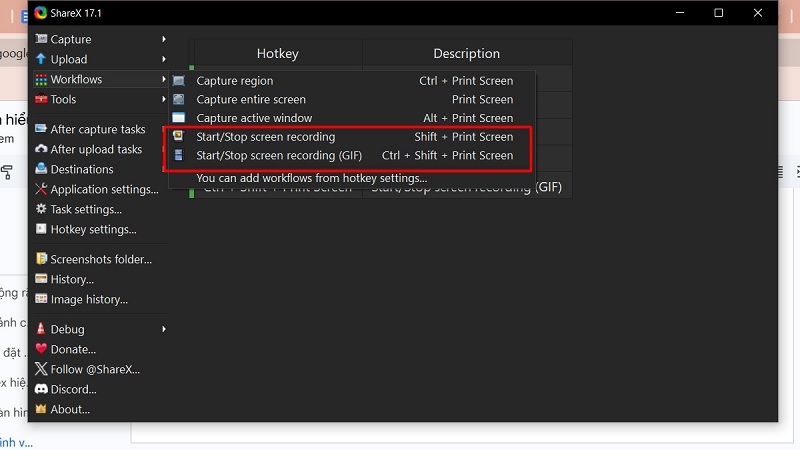Click the Upload arrow icon
This screenshot has height=450, width=800.
[x=41, y=59]
